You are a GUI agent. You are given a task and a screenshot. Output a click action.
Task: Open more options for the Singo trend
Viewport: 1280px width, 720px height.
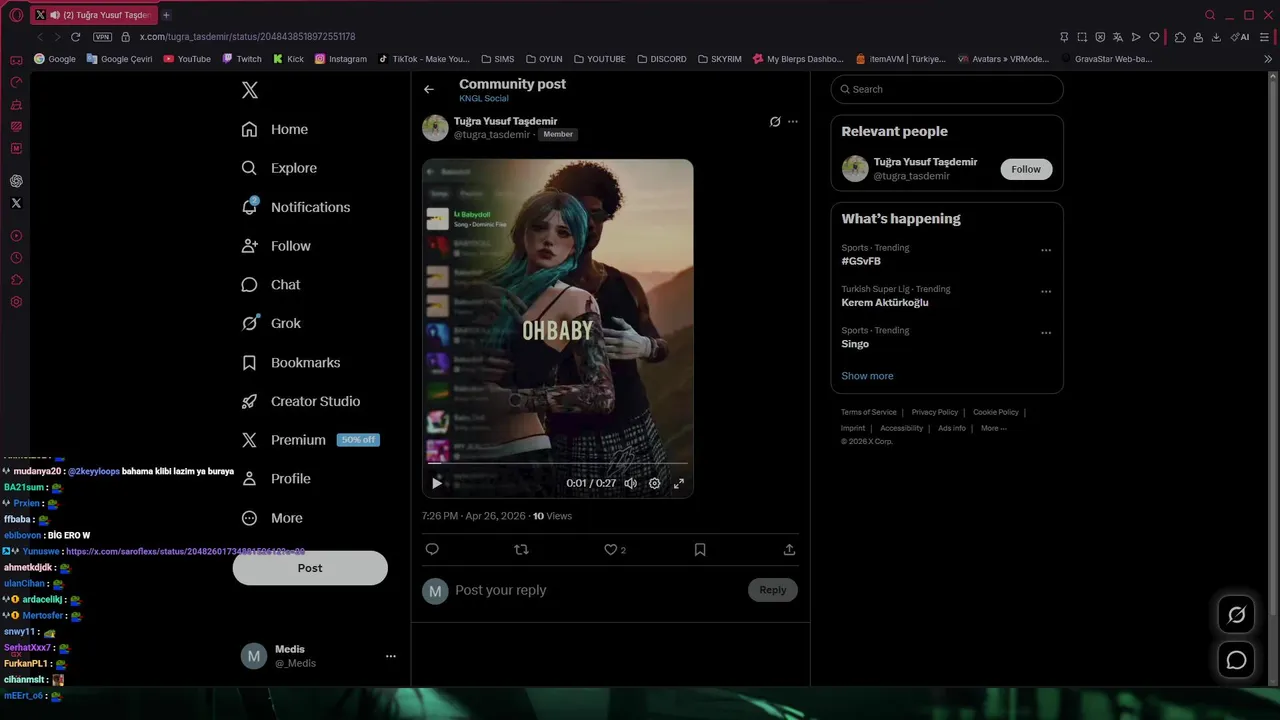point(1046,333)
